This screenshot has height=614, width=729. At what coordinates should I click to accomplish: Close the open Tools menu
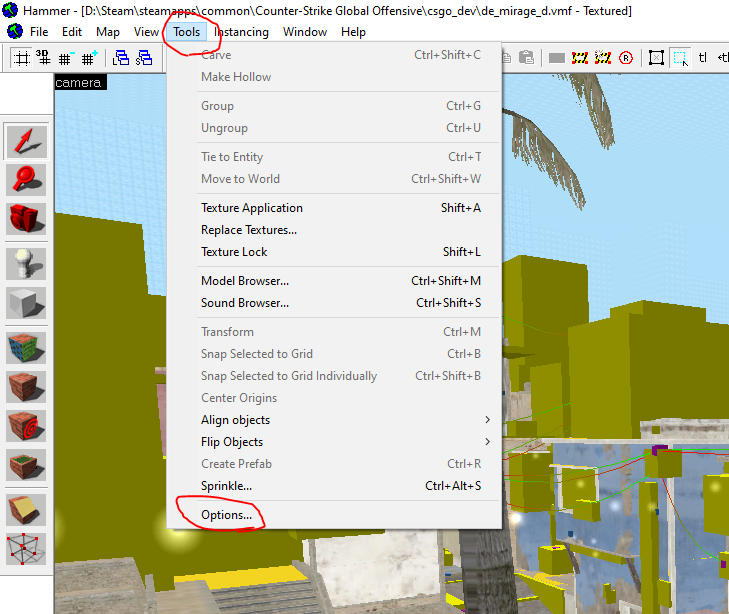(186, 32)
